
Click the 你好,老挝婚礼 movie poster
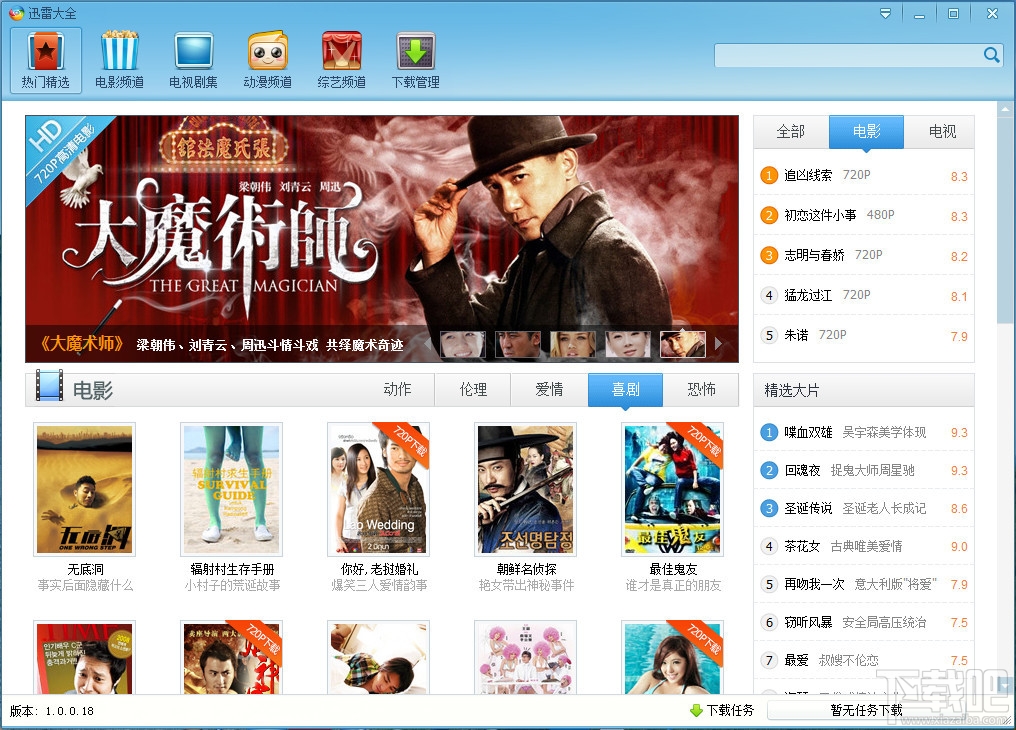point(378,489)
